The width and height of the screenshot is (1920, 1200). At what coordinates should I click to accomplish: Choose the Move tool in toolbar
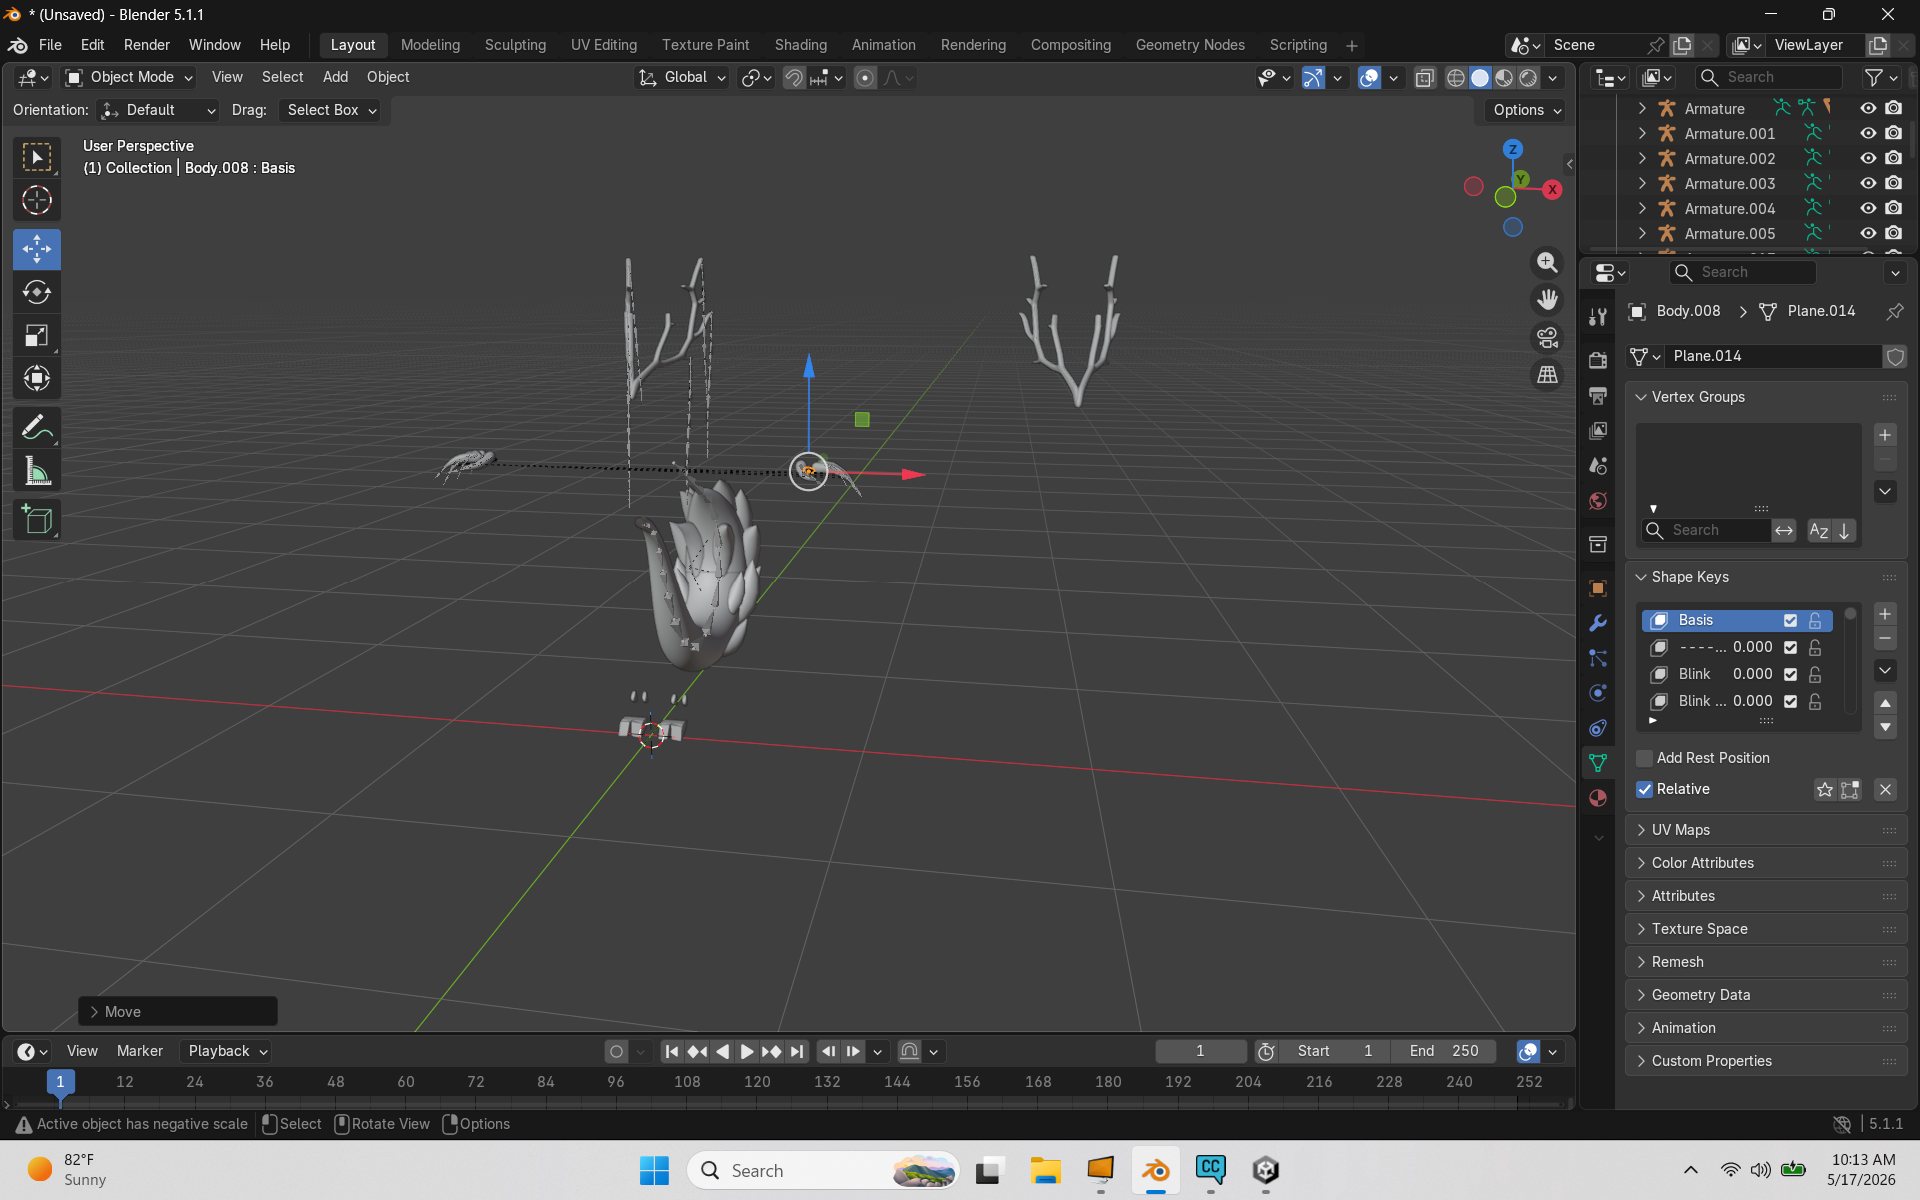pos(37,249)
